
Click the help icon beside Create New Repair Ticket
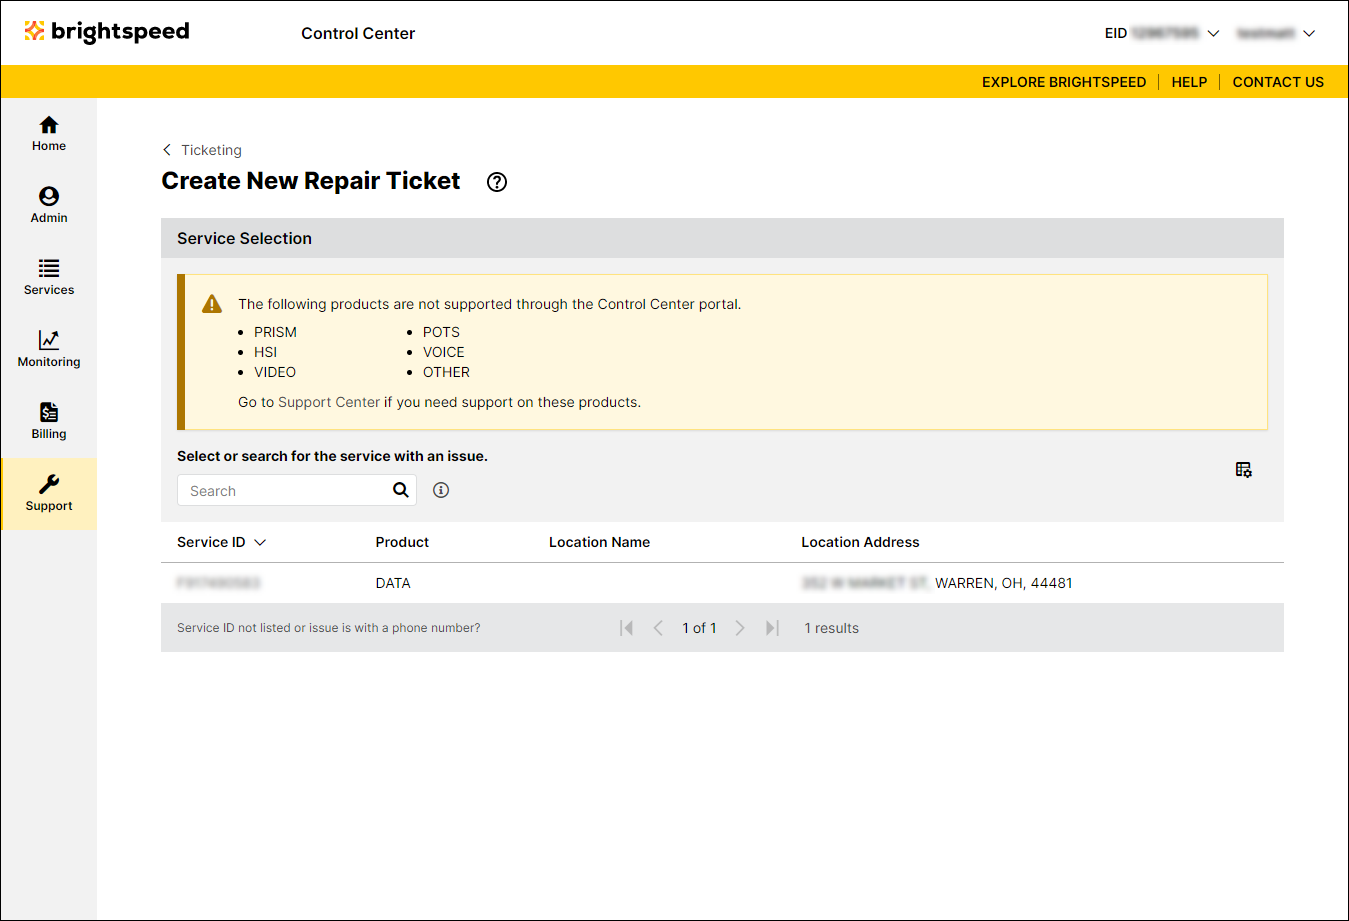(497, 182)
